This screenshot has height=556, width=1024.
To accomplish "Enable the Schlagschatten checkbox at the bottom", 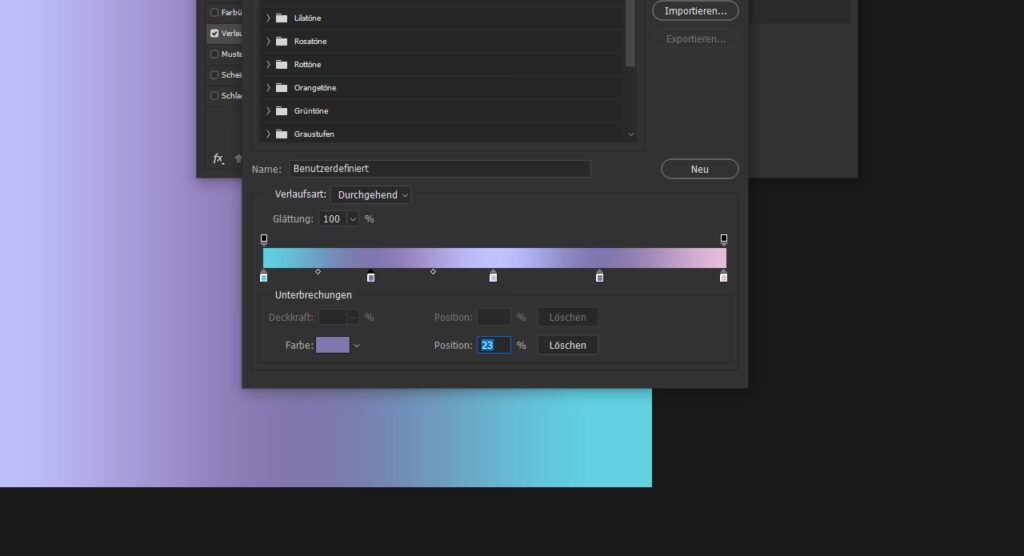I will [214, 96].
